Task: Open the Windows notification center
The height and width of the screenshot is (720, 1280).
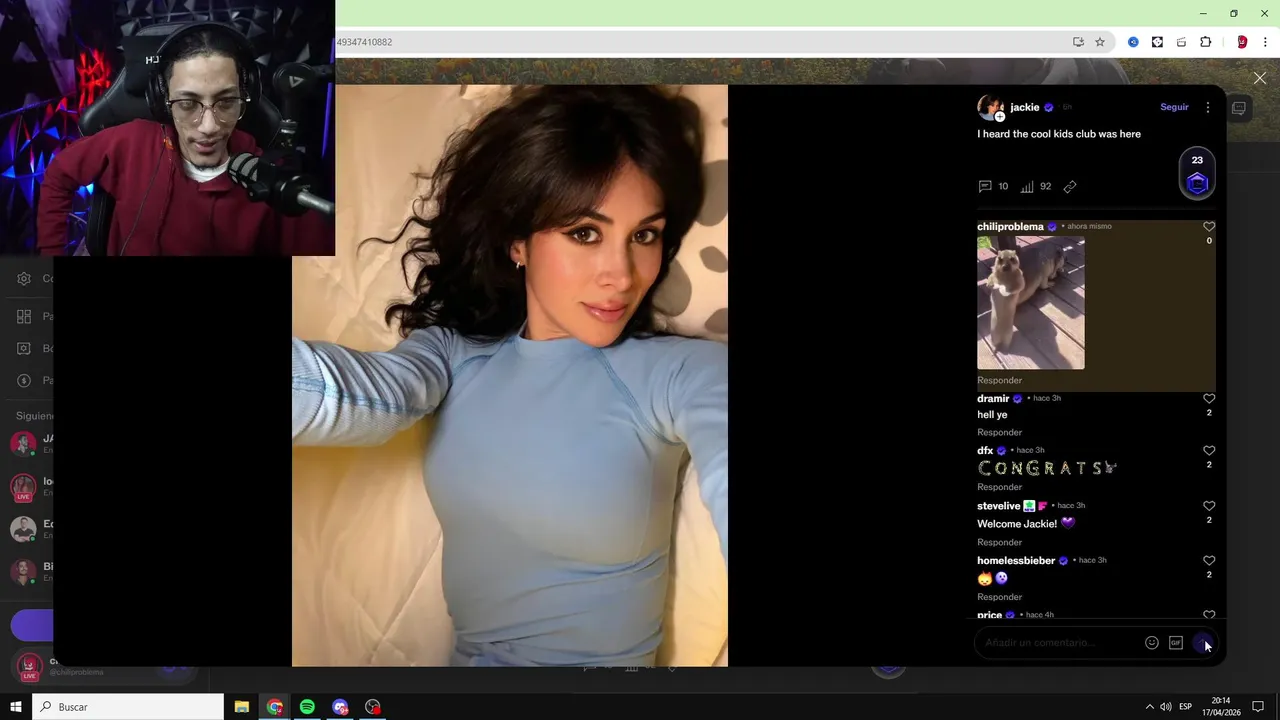Action: 1258,707
